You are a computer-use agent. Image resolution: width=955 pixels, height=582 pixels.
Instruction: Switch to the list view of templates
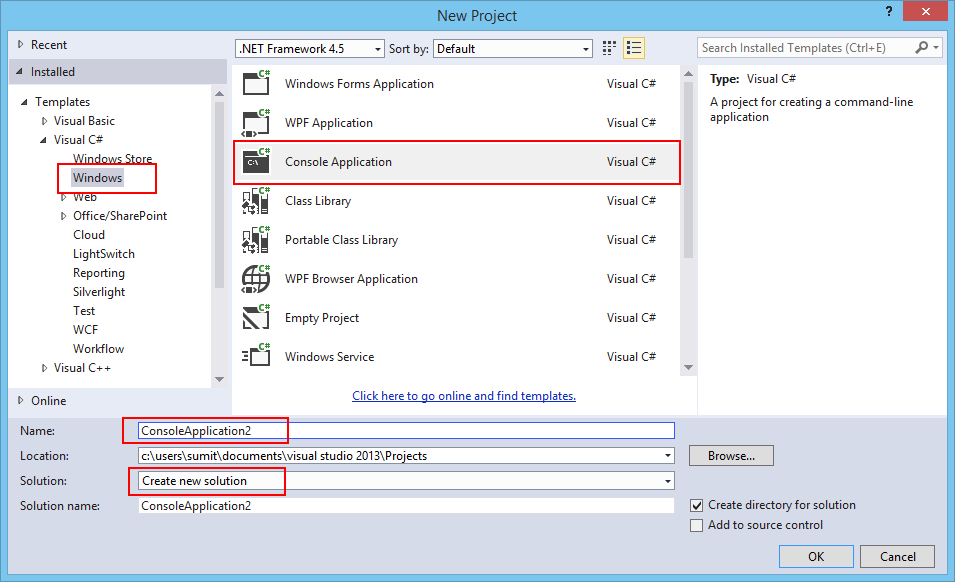click(x=634, y=47)
